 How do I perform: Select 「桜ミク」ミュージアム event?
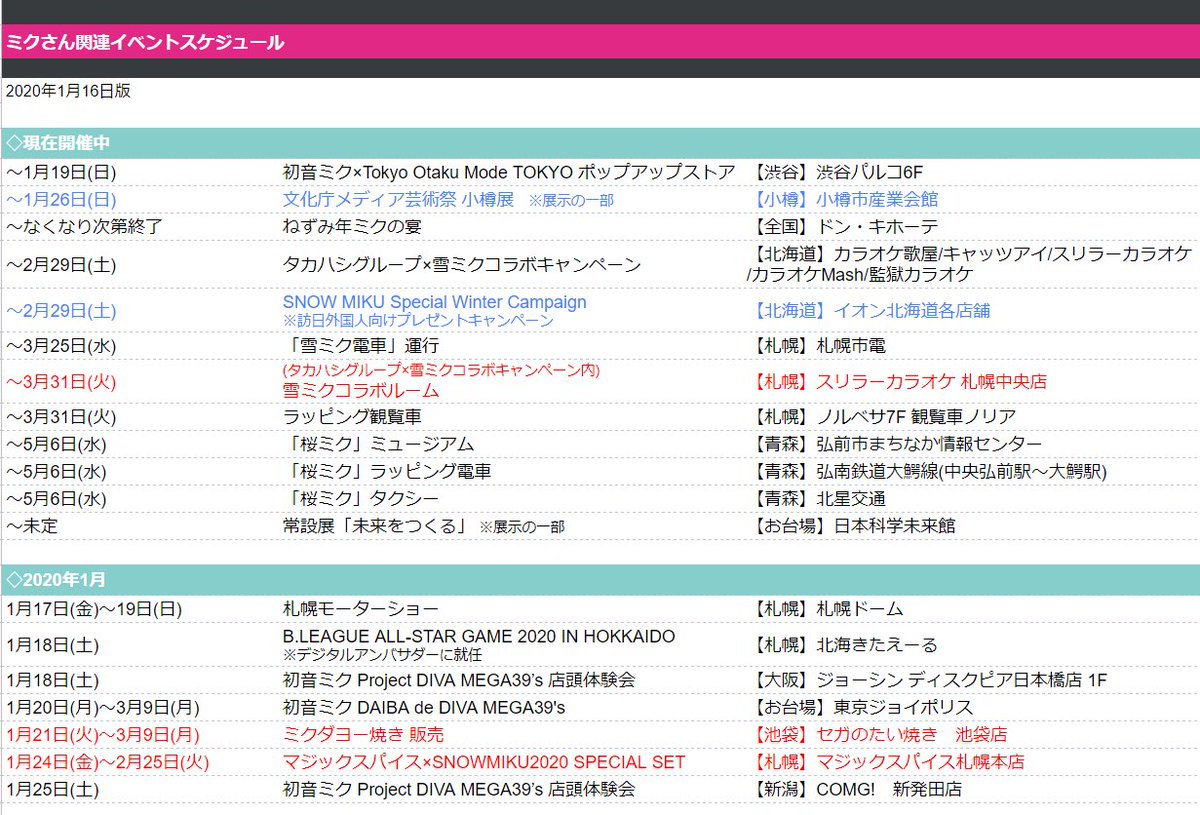point(378,444)
